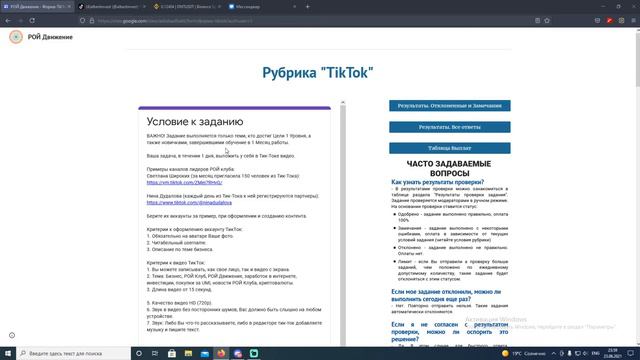Image resolution: width=640 pixels, height=360 pixels.
Task: Open the vm.tiktok.com link for Светлана Широких
Action: (184, 182)
